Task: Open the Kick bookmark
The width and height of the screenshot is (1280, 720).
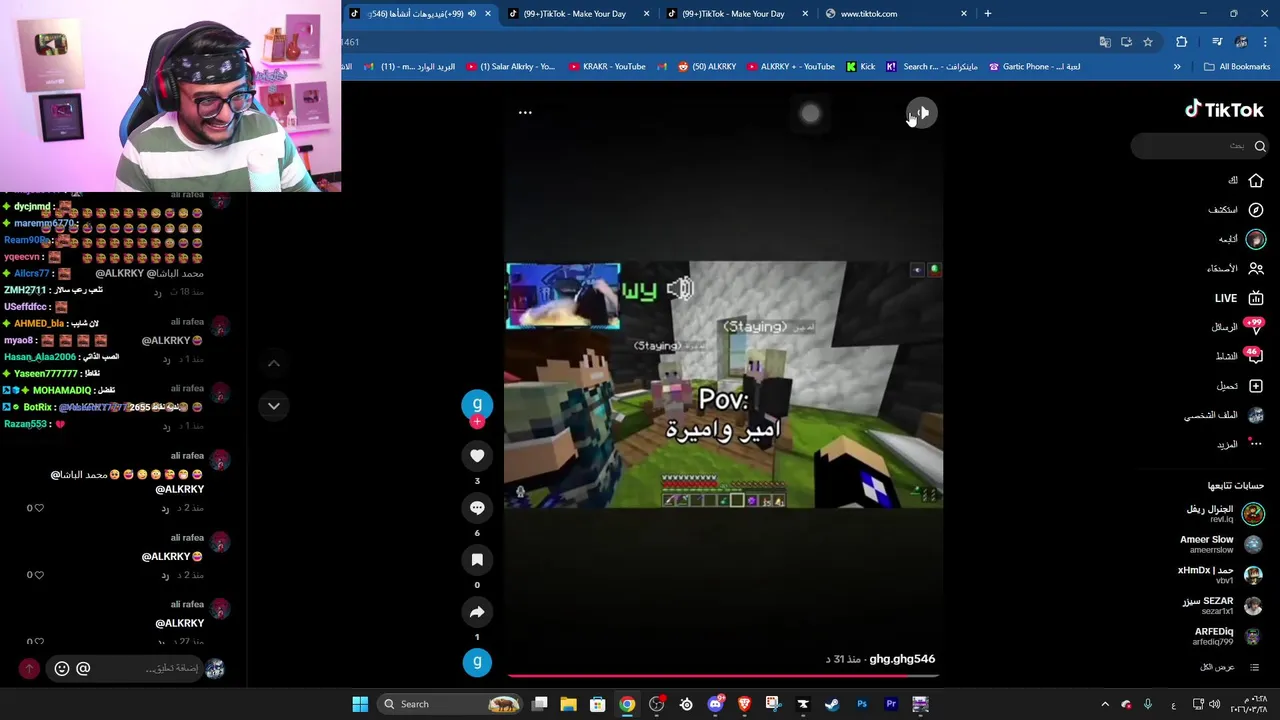Action: pos(860,67)
